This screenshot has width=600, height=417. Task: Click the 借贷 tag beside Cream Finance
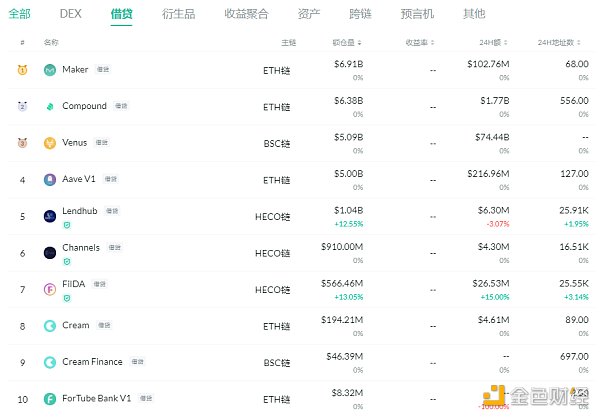click(137, 362)
